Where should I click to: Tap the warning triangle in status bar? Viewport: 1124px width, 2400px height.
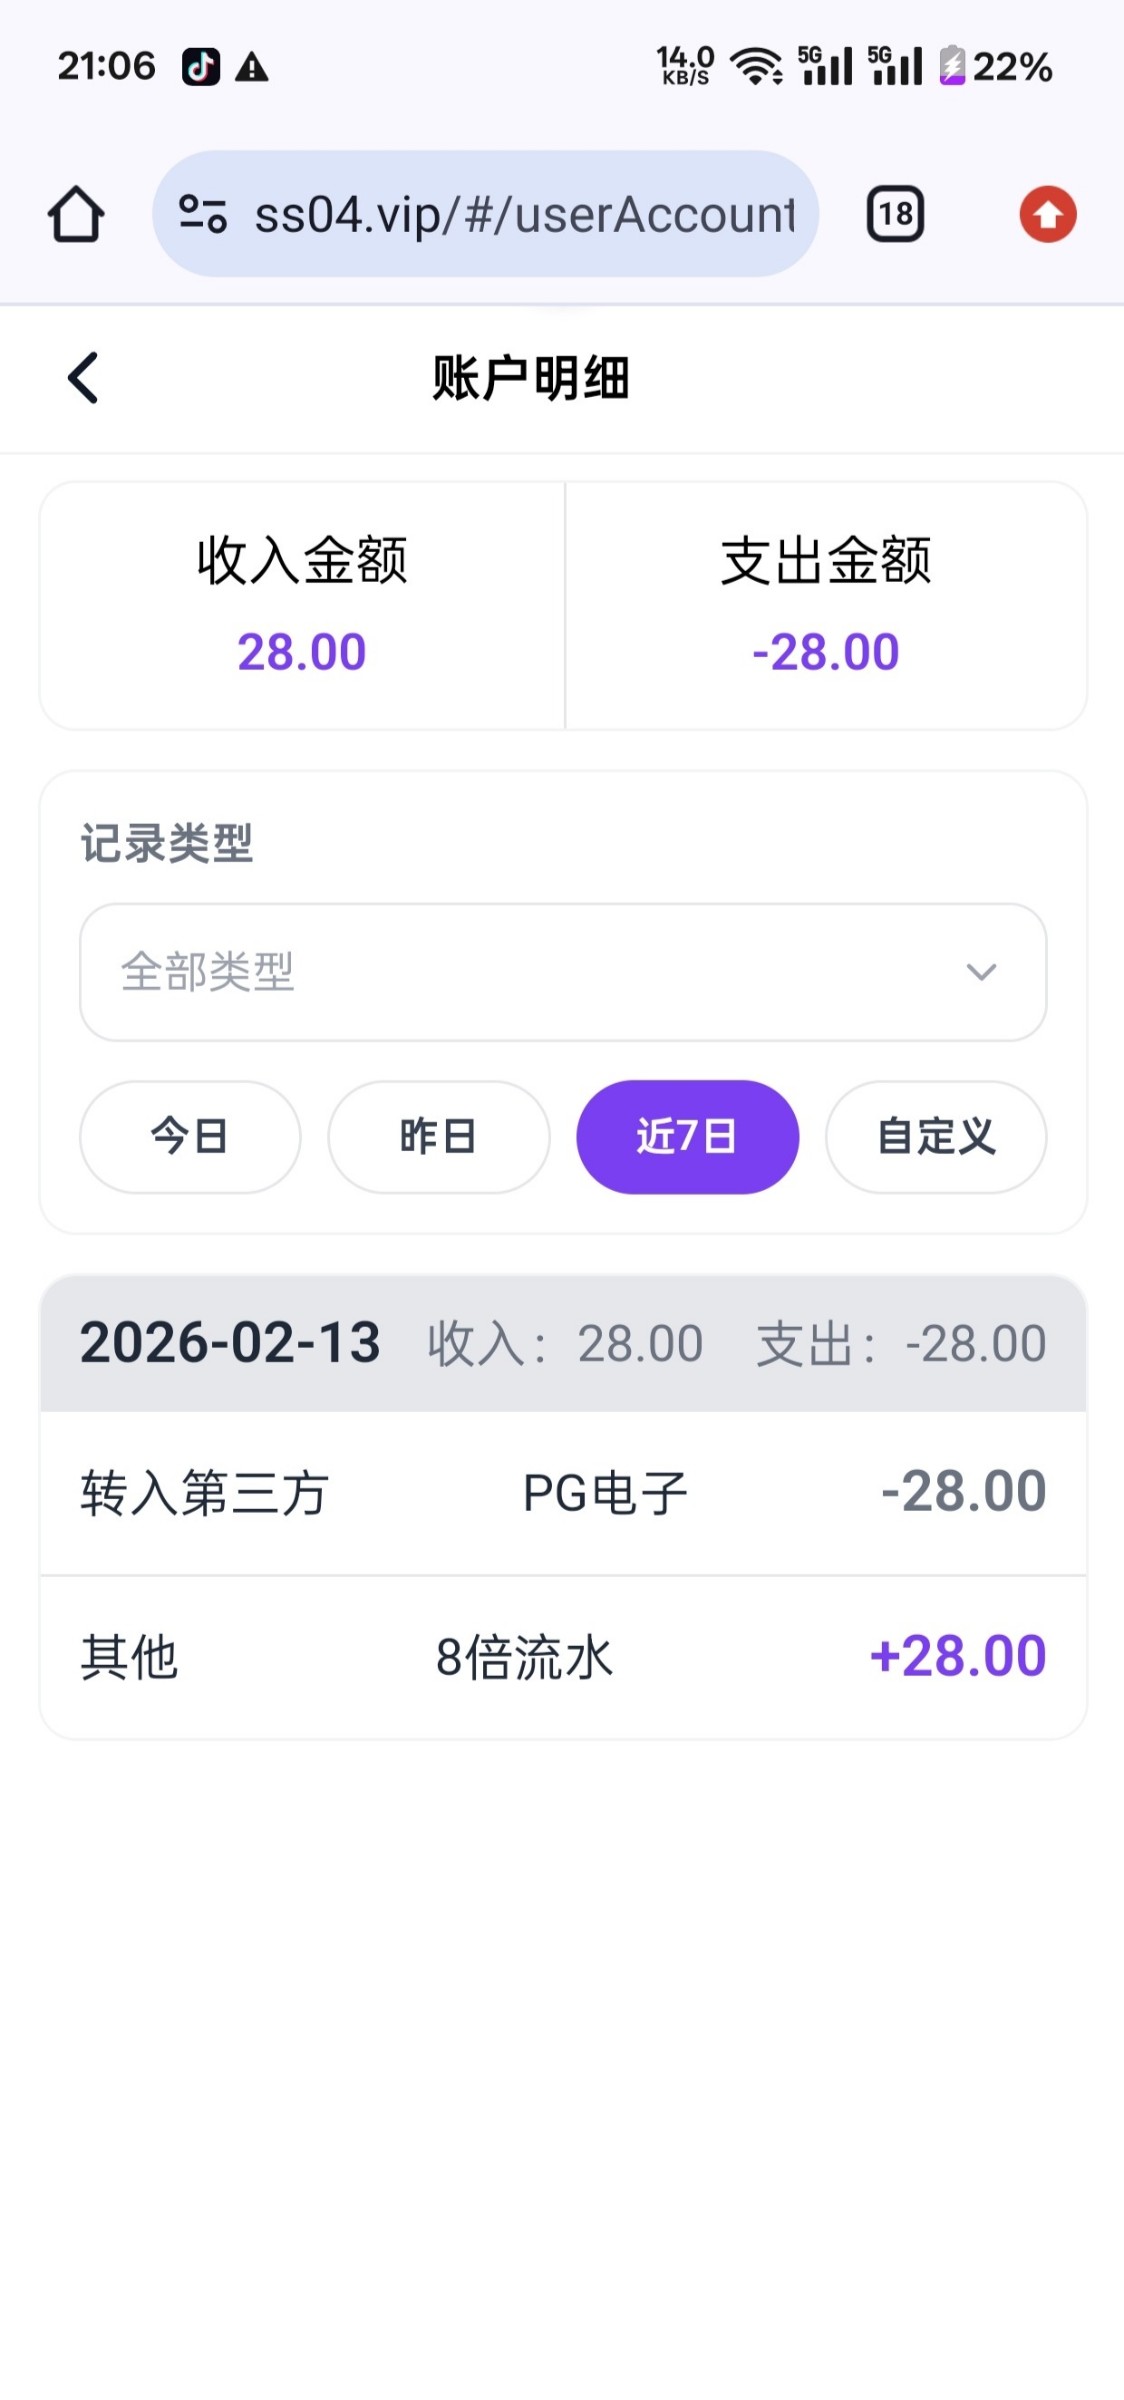[252, 67]
